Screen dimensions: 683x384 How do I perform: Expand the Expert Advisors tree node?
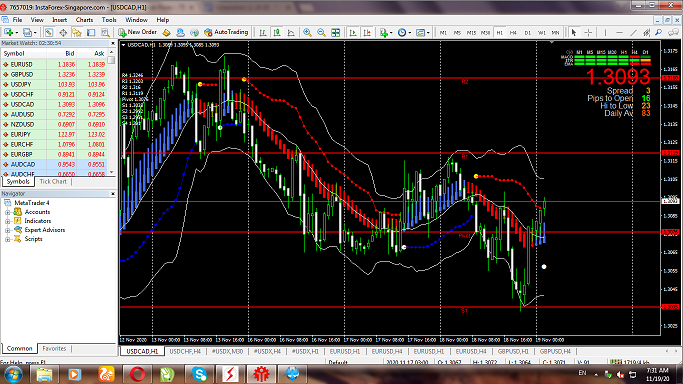click(7, 230)
